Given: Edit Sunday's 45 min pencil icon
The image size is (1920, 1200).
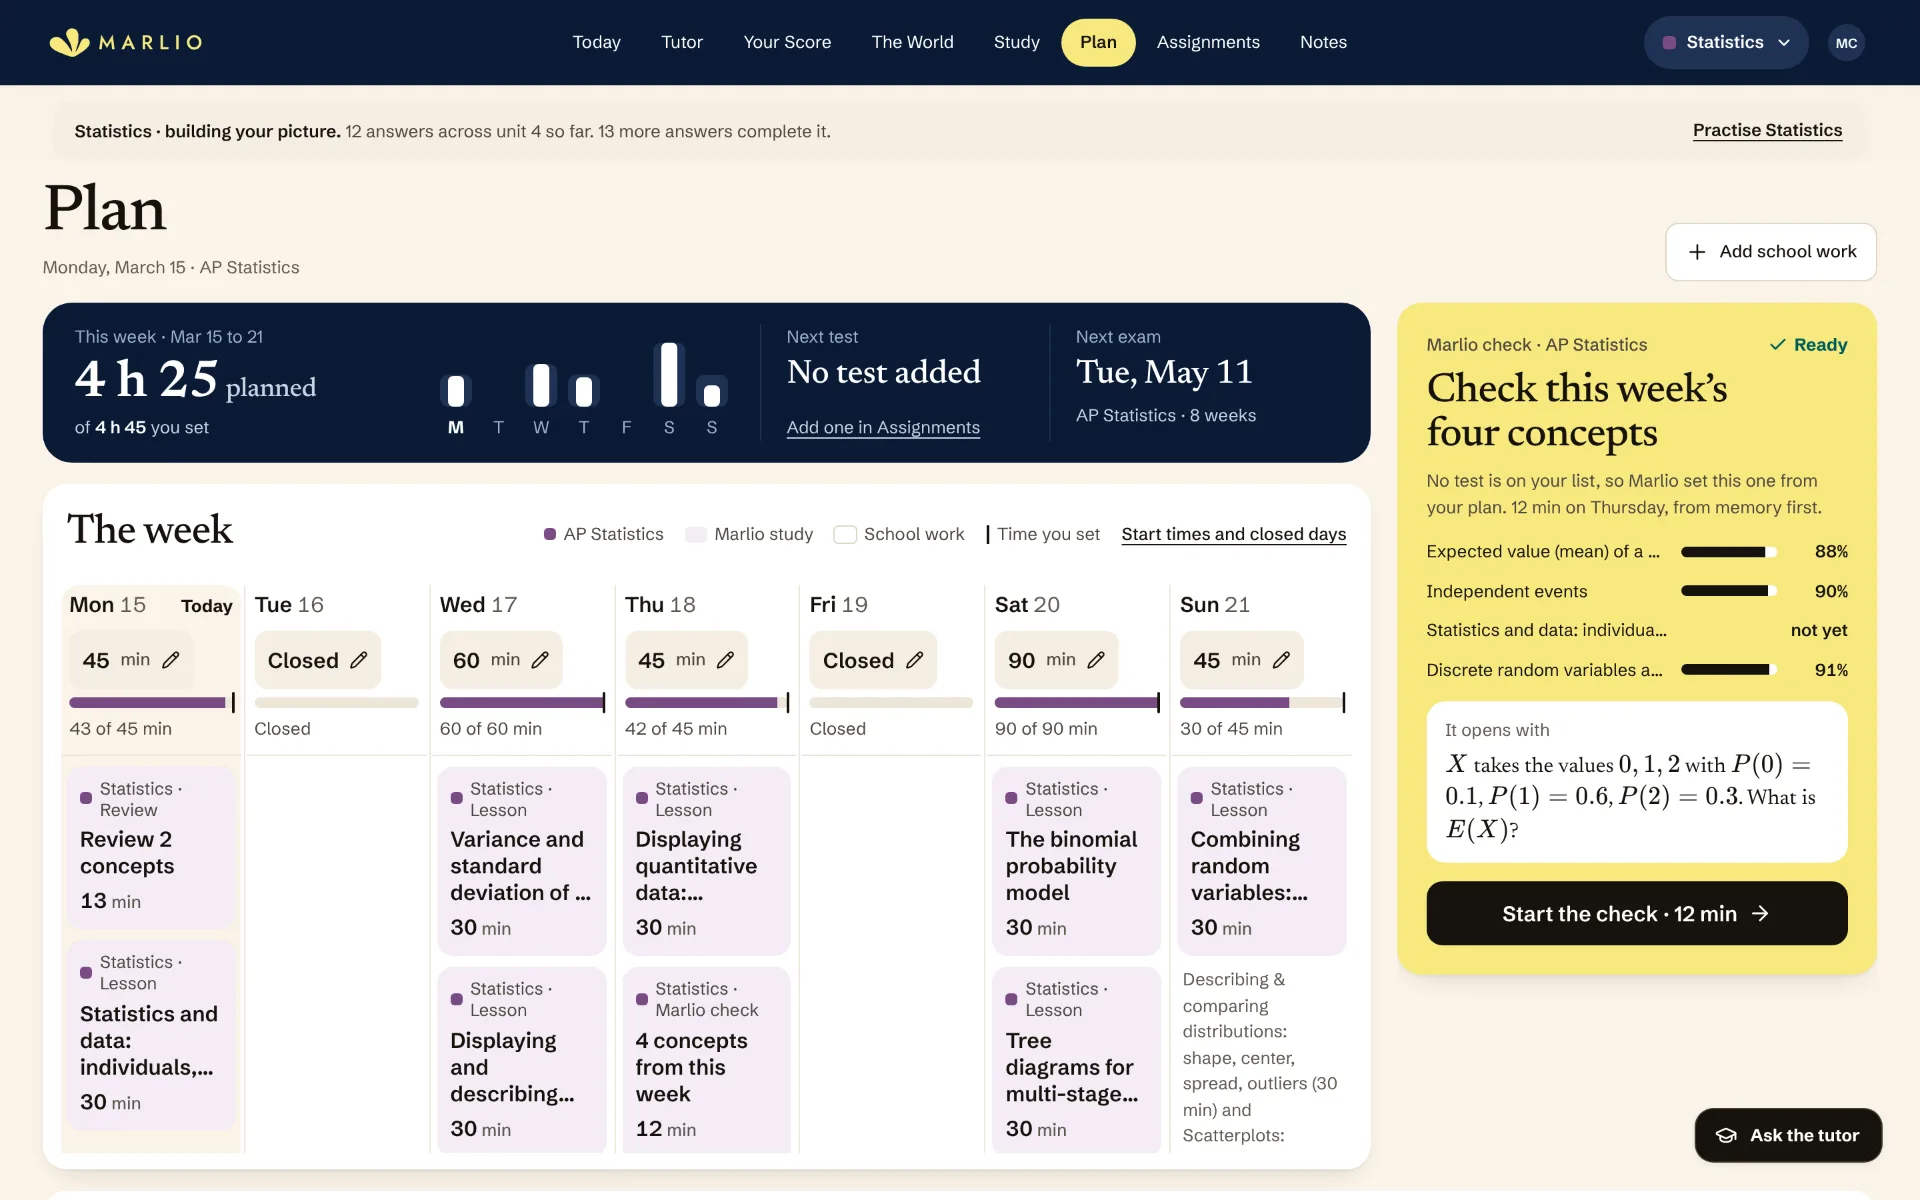Looking at the screenshot, I should [1281, 660].
